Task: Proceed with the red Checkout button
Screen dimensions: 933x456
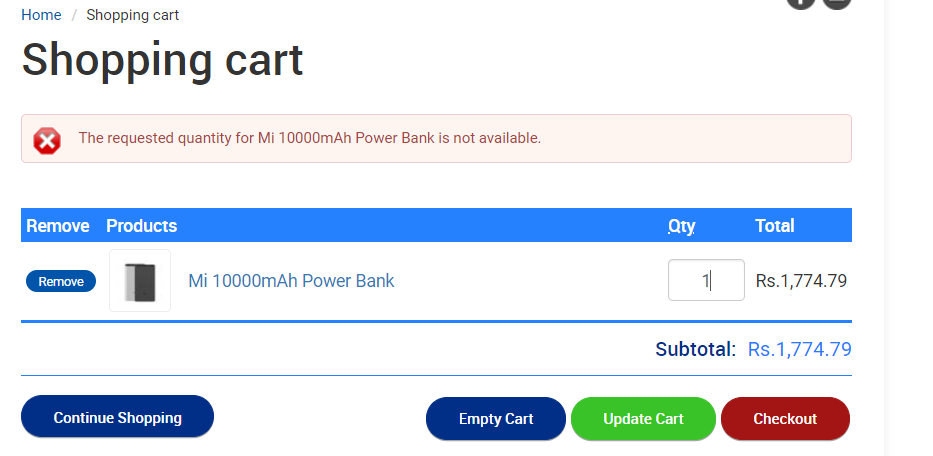Action: point(785,418)
